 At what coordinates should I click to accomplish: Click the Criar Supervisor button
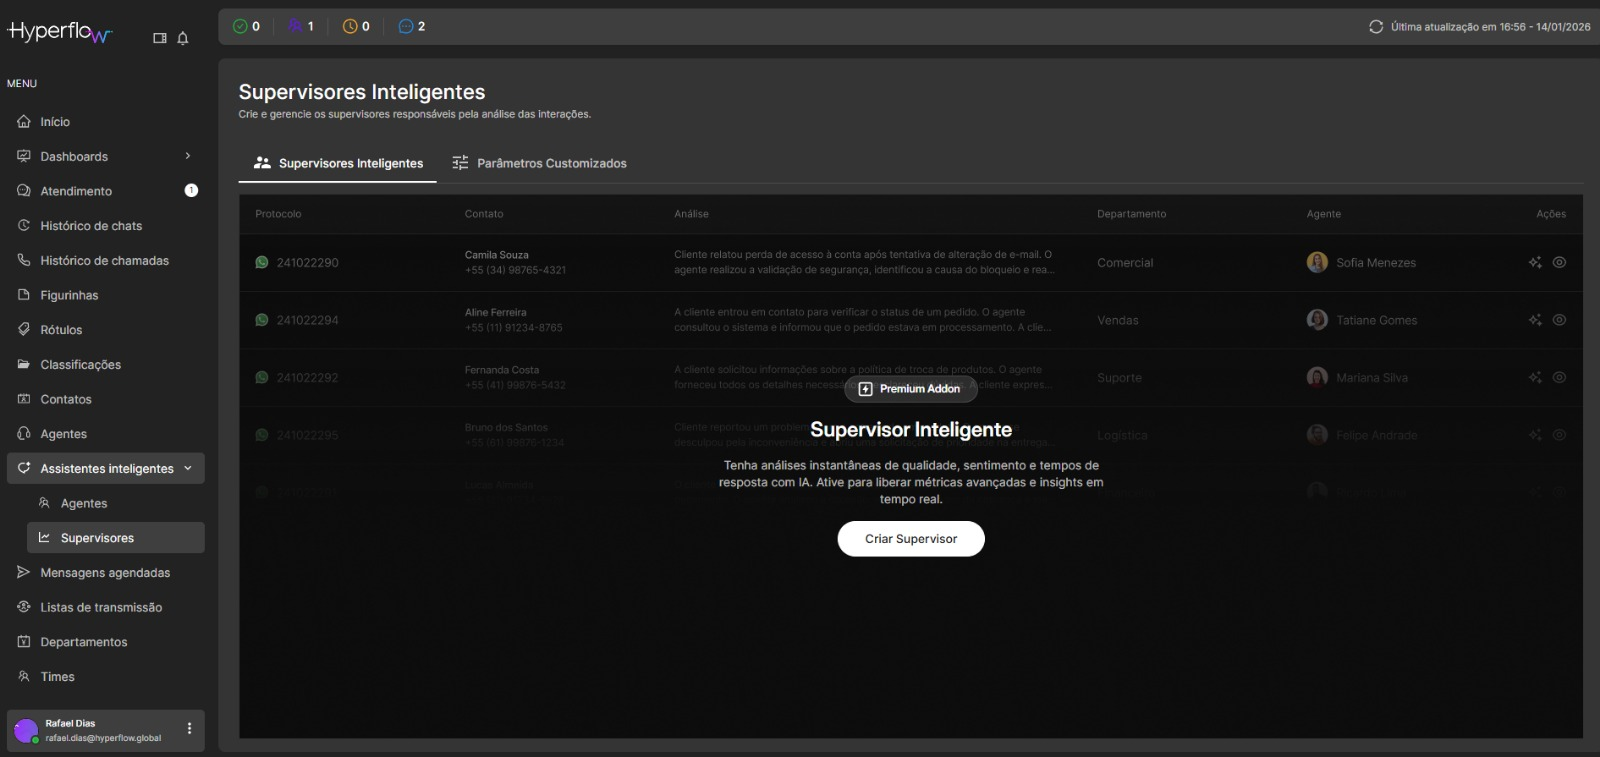[910, 539]
